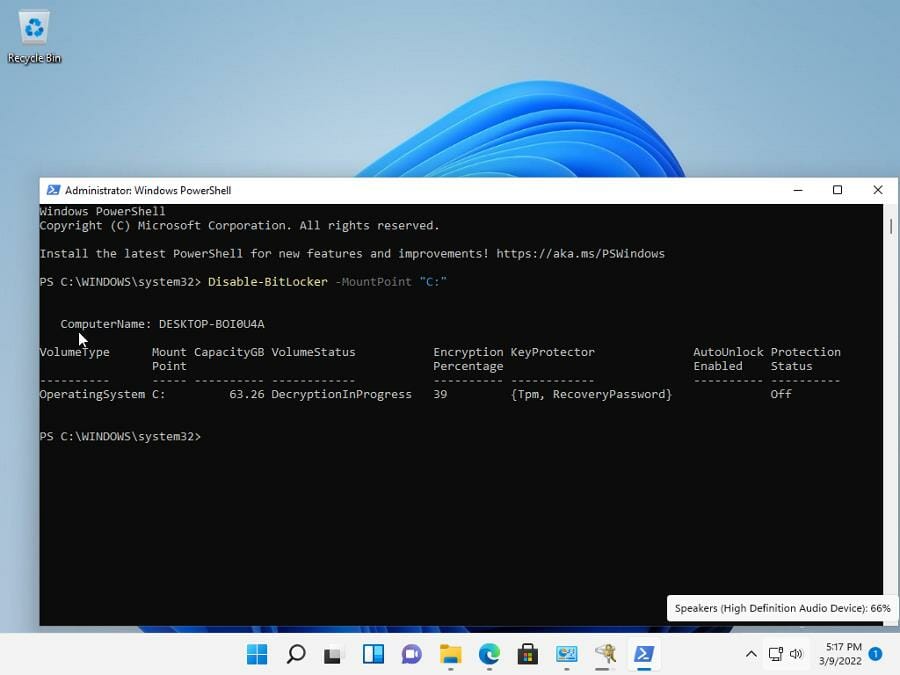The height and width of the screenshot is (675, 900).
Task: Open File Explorer from taskbar
Action: [451, 654]
